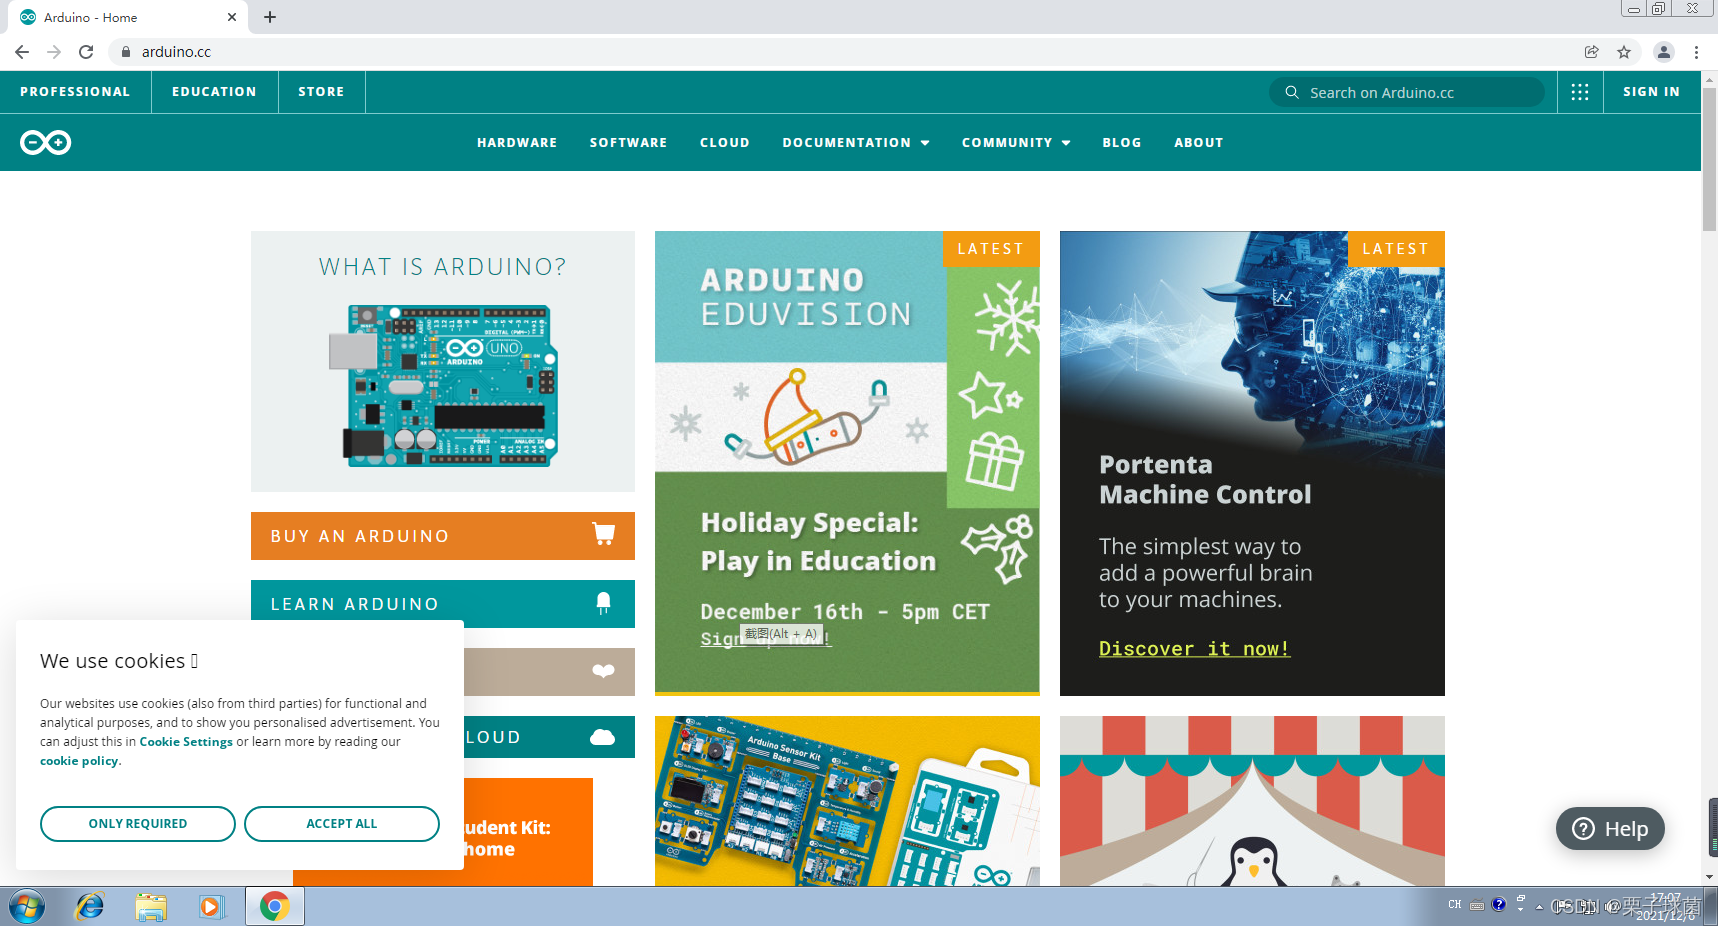This screenshot has width=1718, height=926.
Task: Click the heart icon on tan button
Action: tap(603, 671)
